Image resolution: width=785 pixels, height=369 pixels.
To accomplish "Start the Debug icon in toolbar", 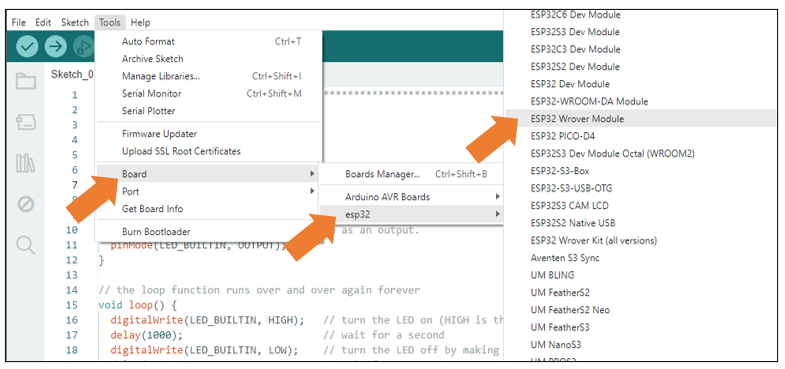I will pos(84,47).
